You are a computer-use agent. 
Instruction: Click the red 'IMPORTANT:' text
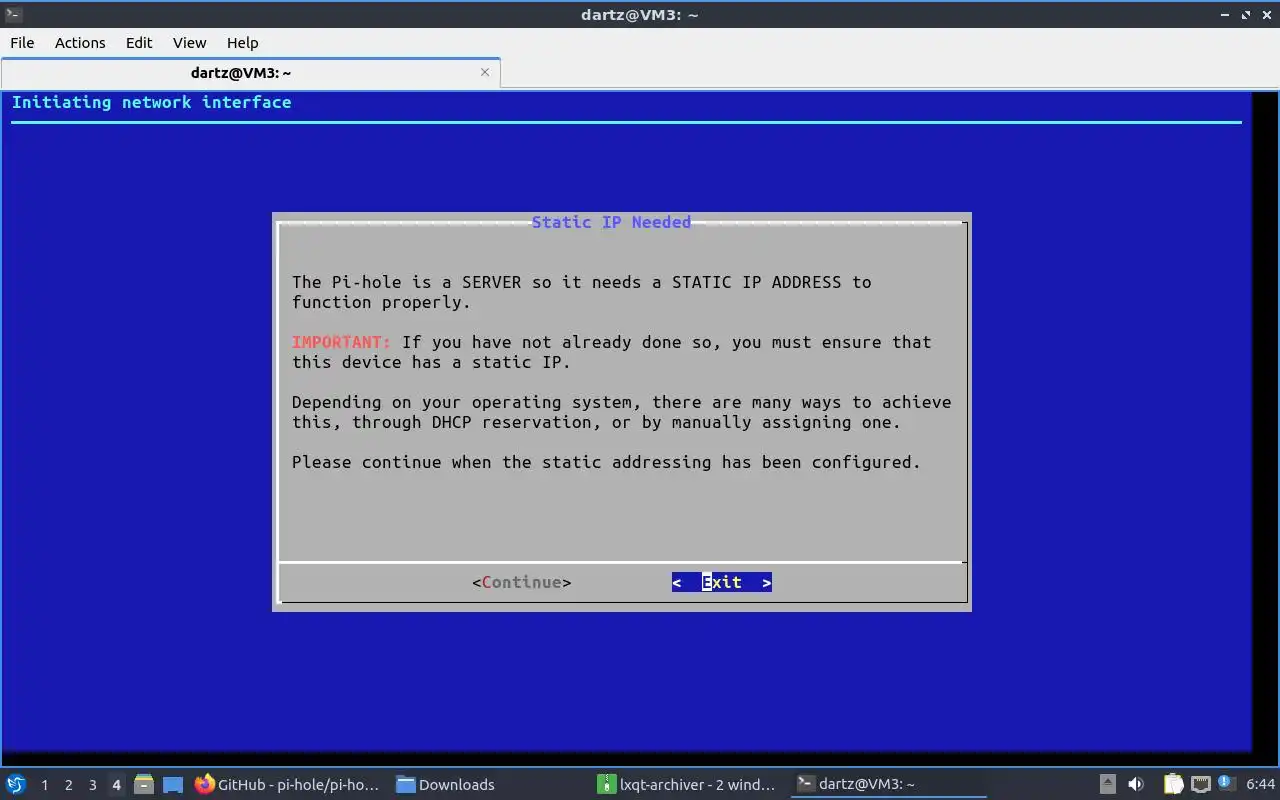pos(341,342)
